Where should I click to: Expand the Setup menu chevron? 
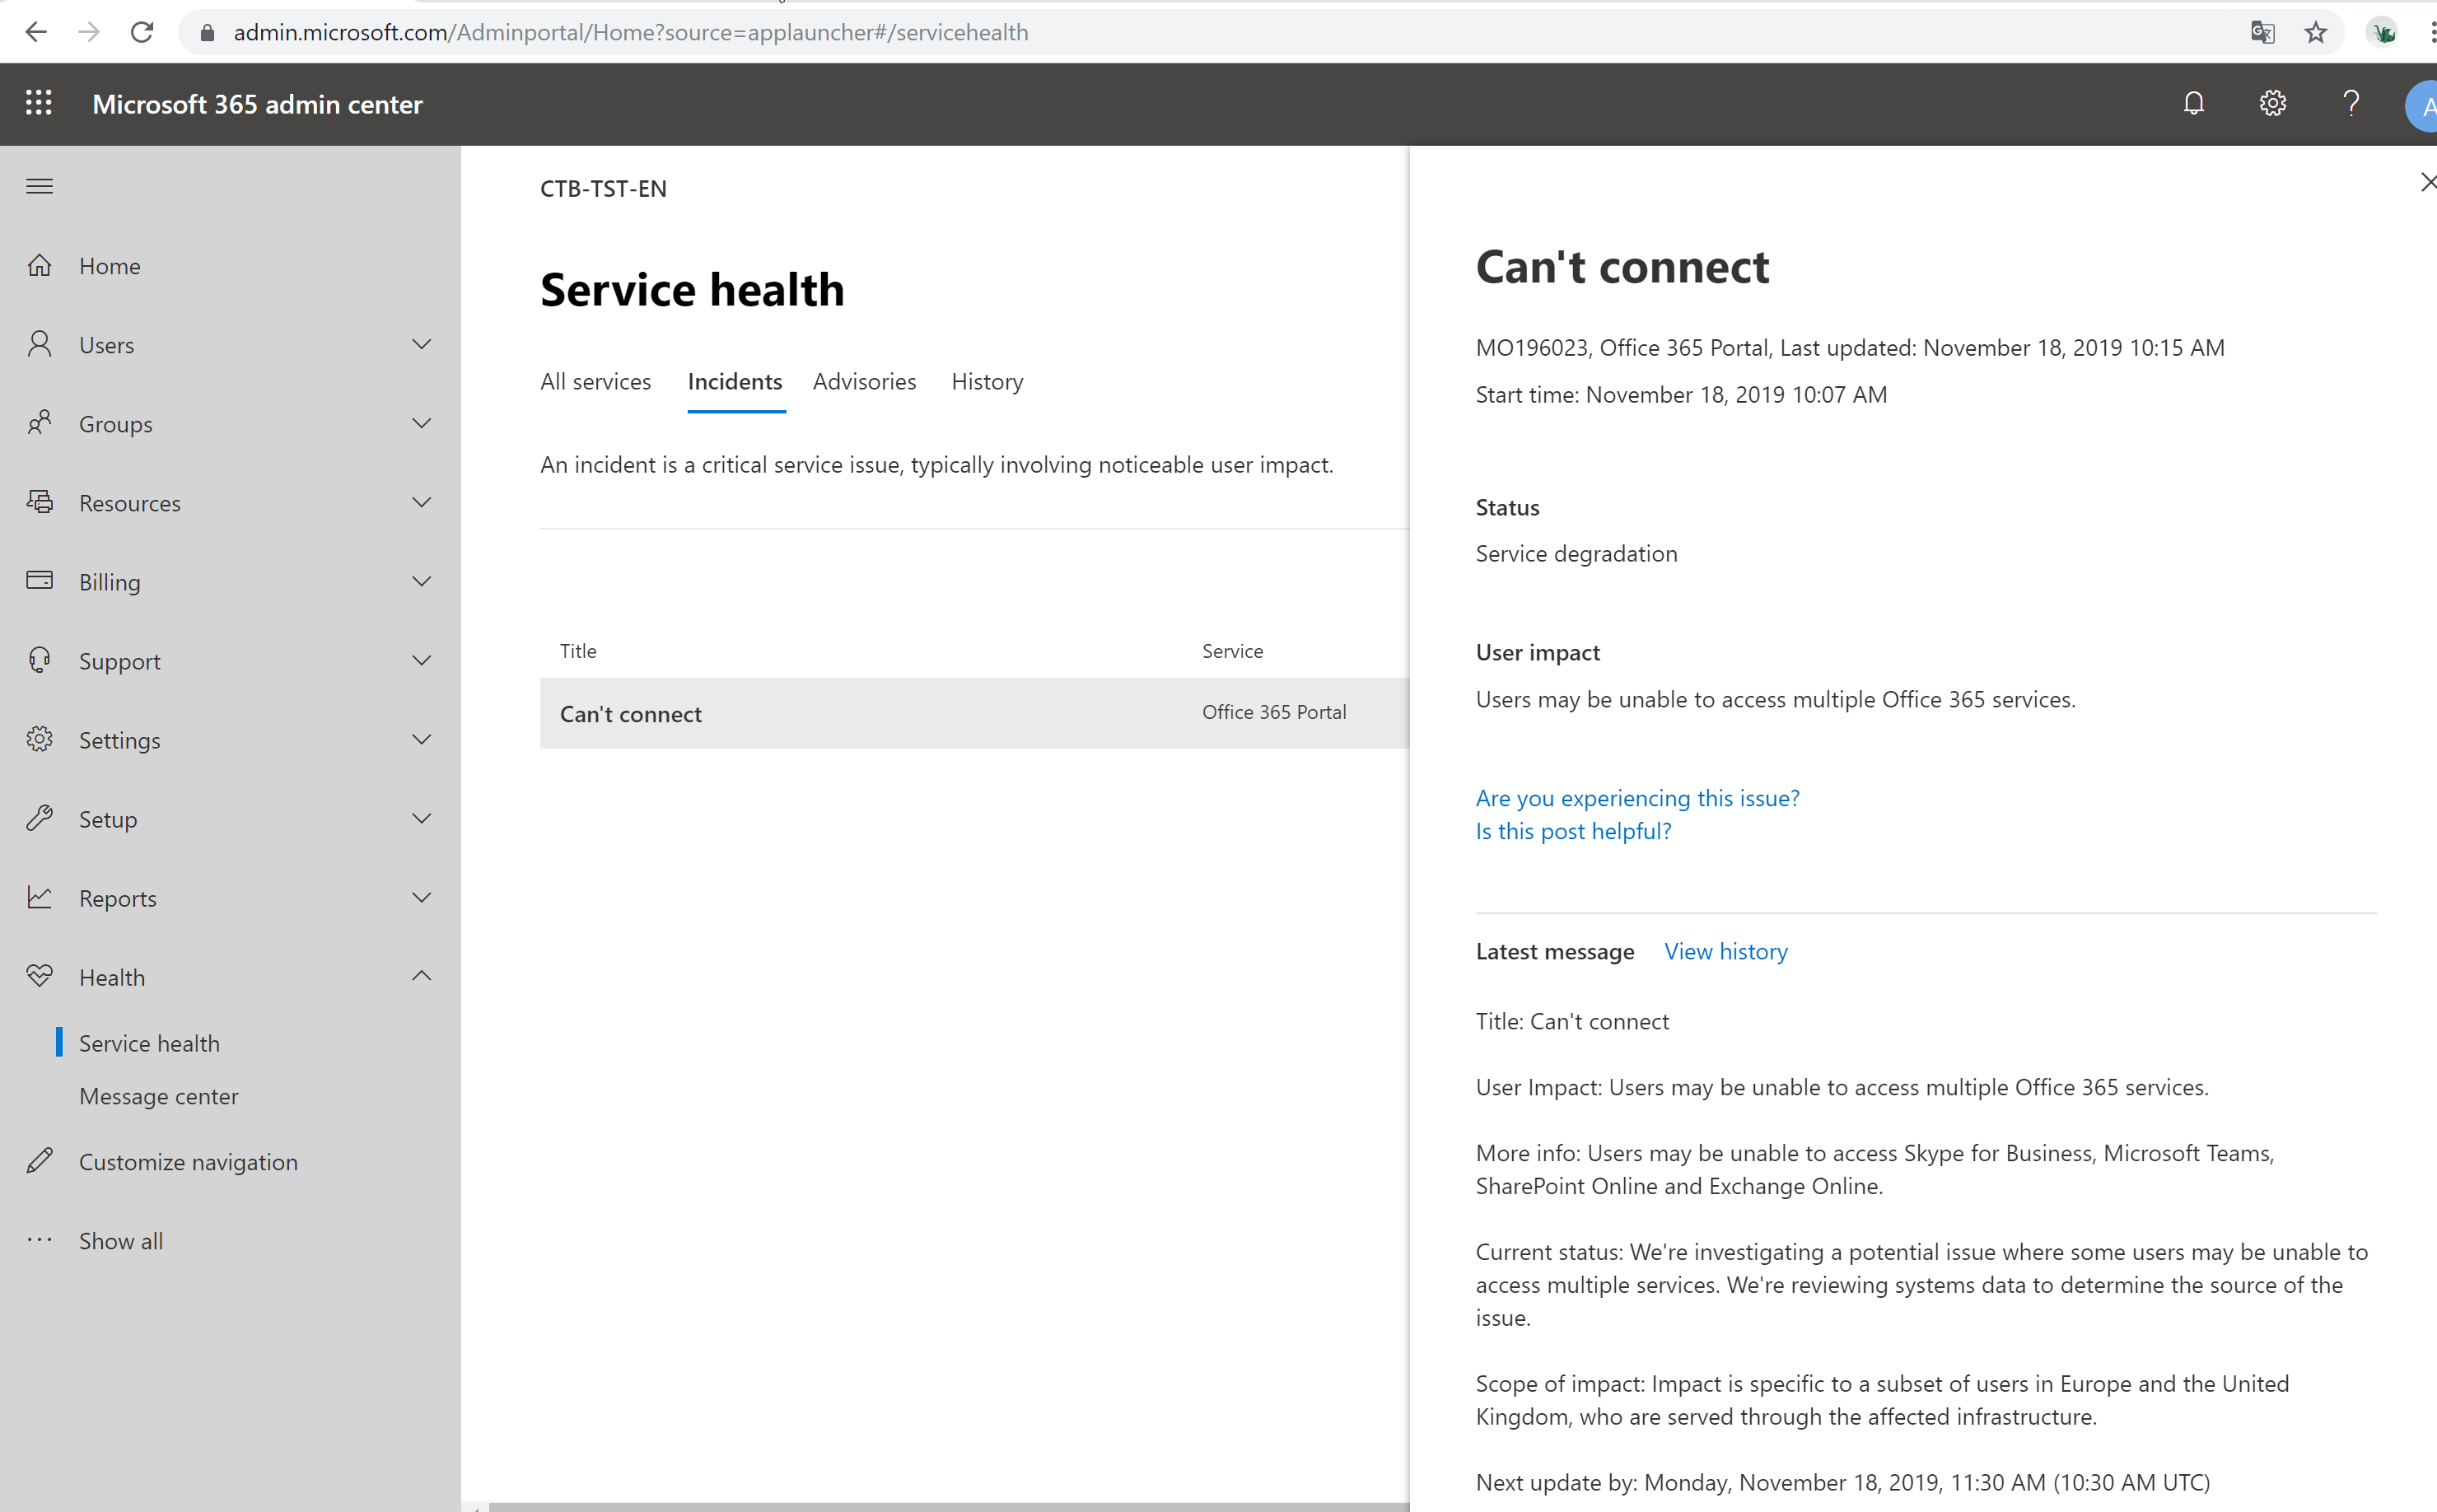[422, 818]
